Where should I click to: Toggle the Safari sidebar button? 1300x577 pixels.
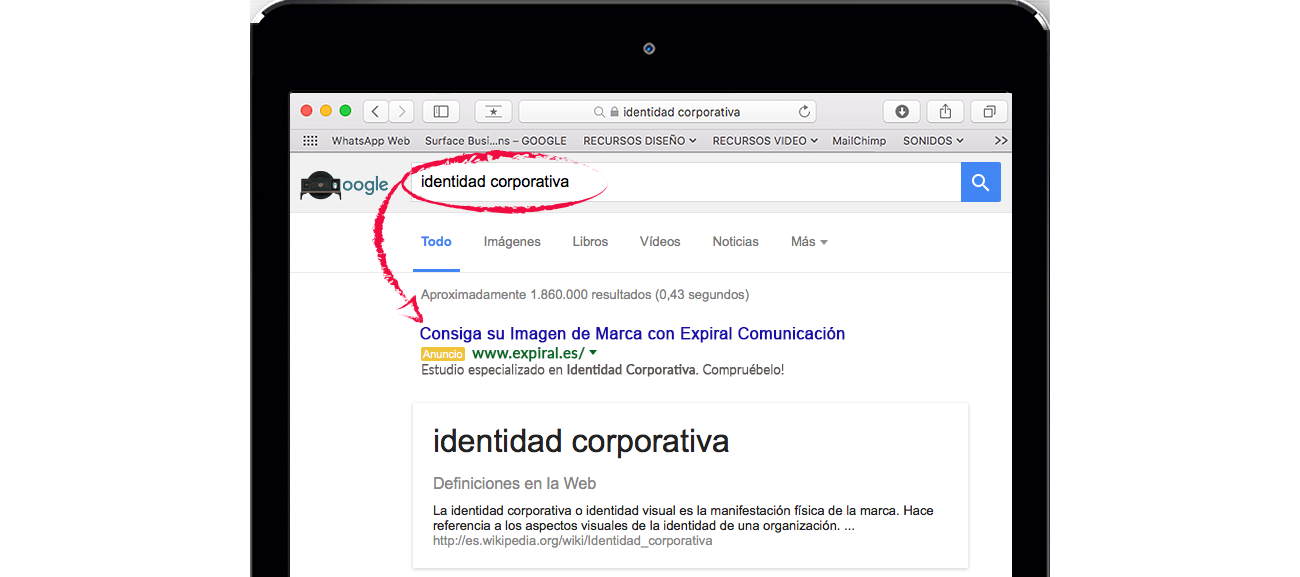[x=441, y=111]
